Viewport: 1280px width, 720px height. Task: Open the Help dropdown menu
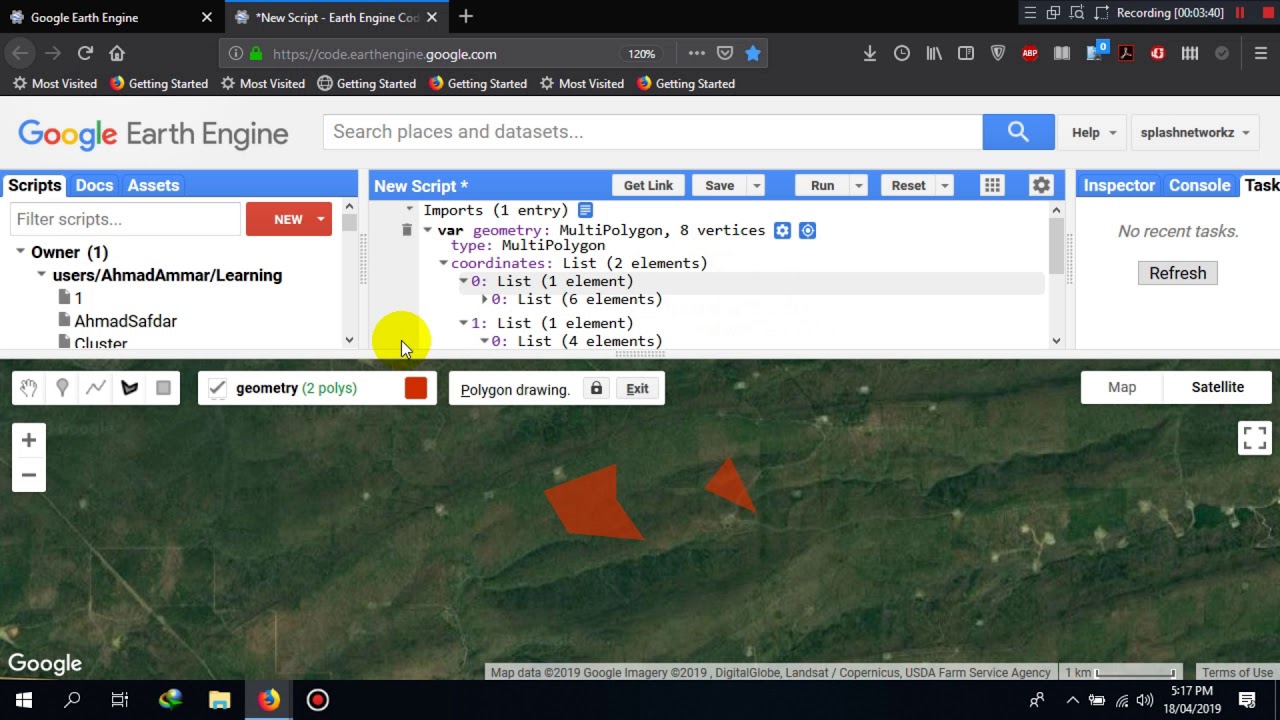[x=1093, y=132]
